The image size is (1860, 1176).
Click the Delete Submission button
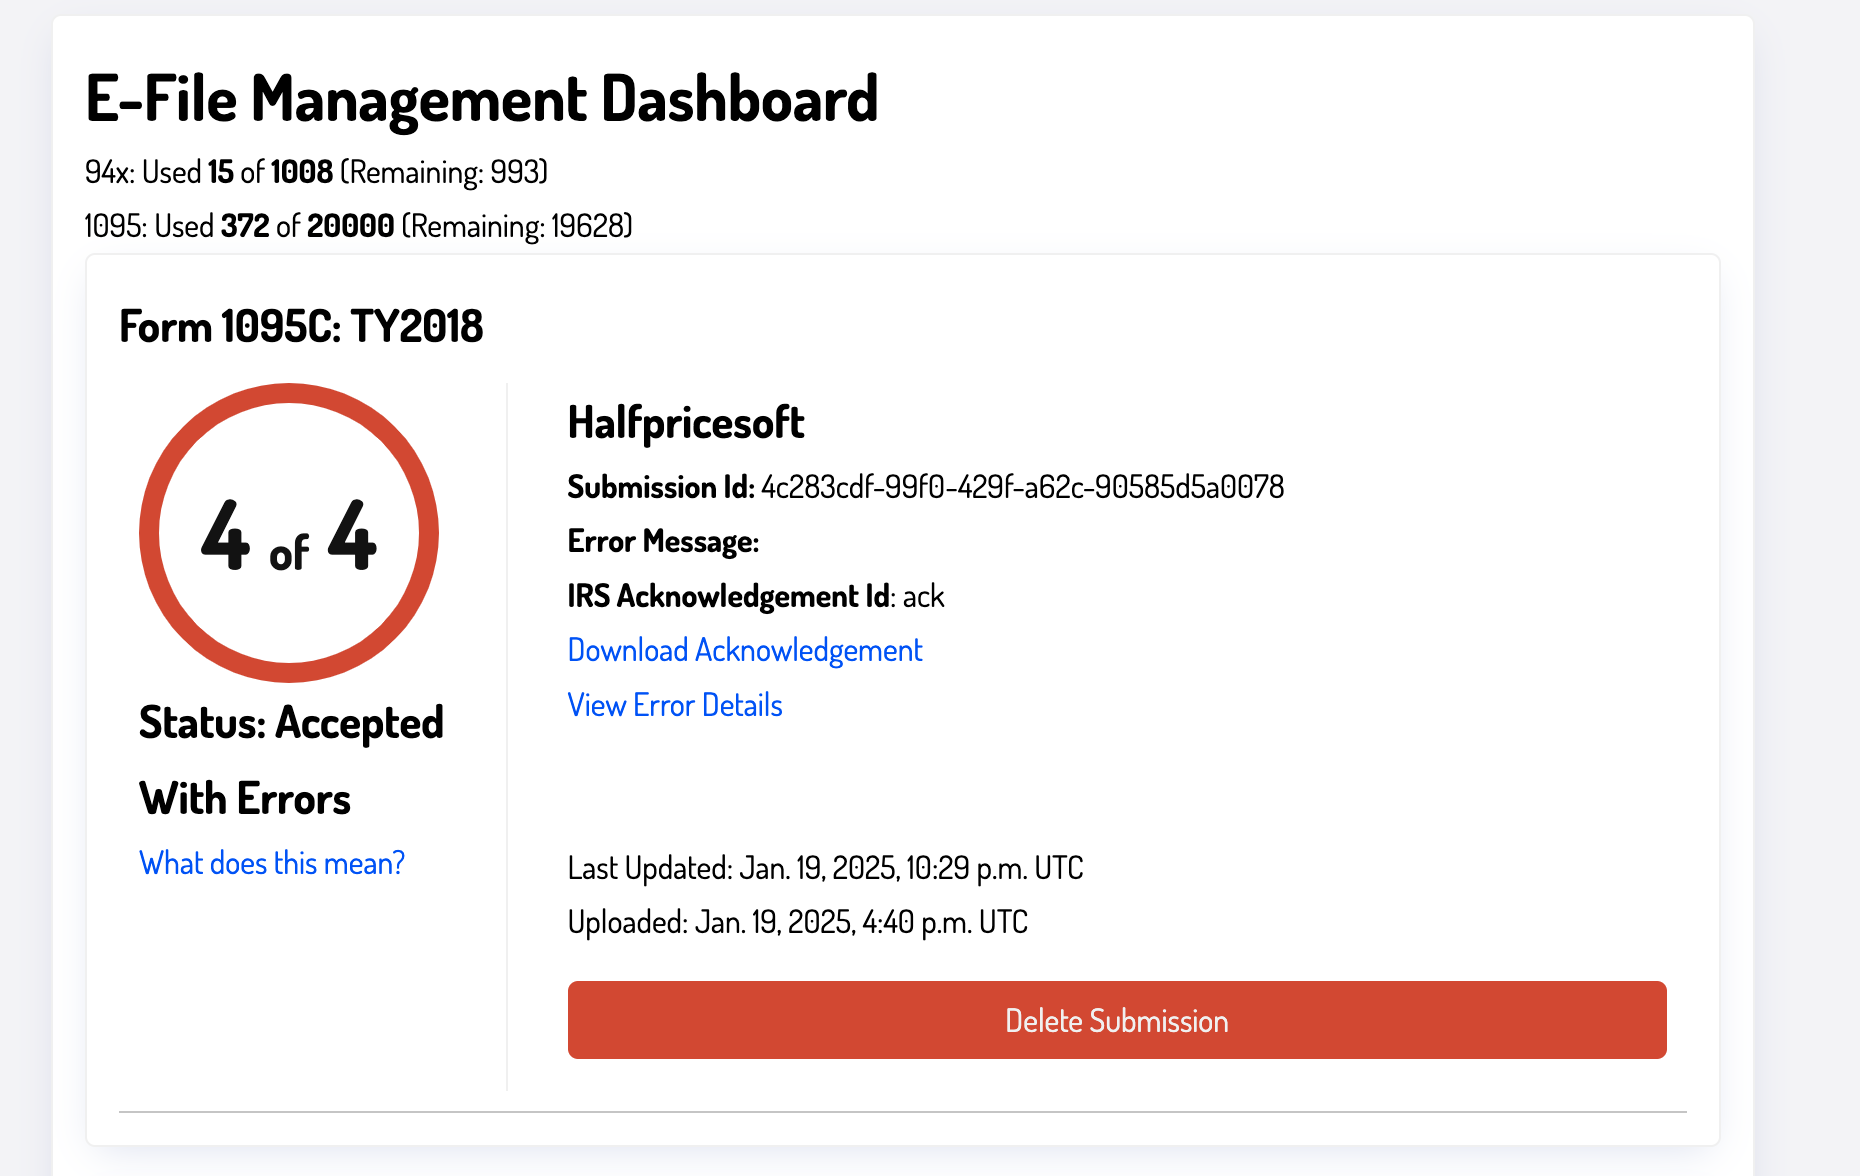pos(1117,1020)
